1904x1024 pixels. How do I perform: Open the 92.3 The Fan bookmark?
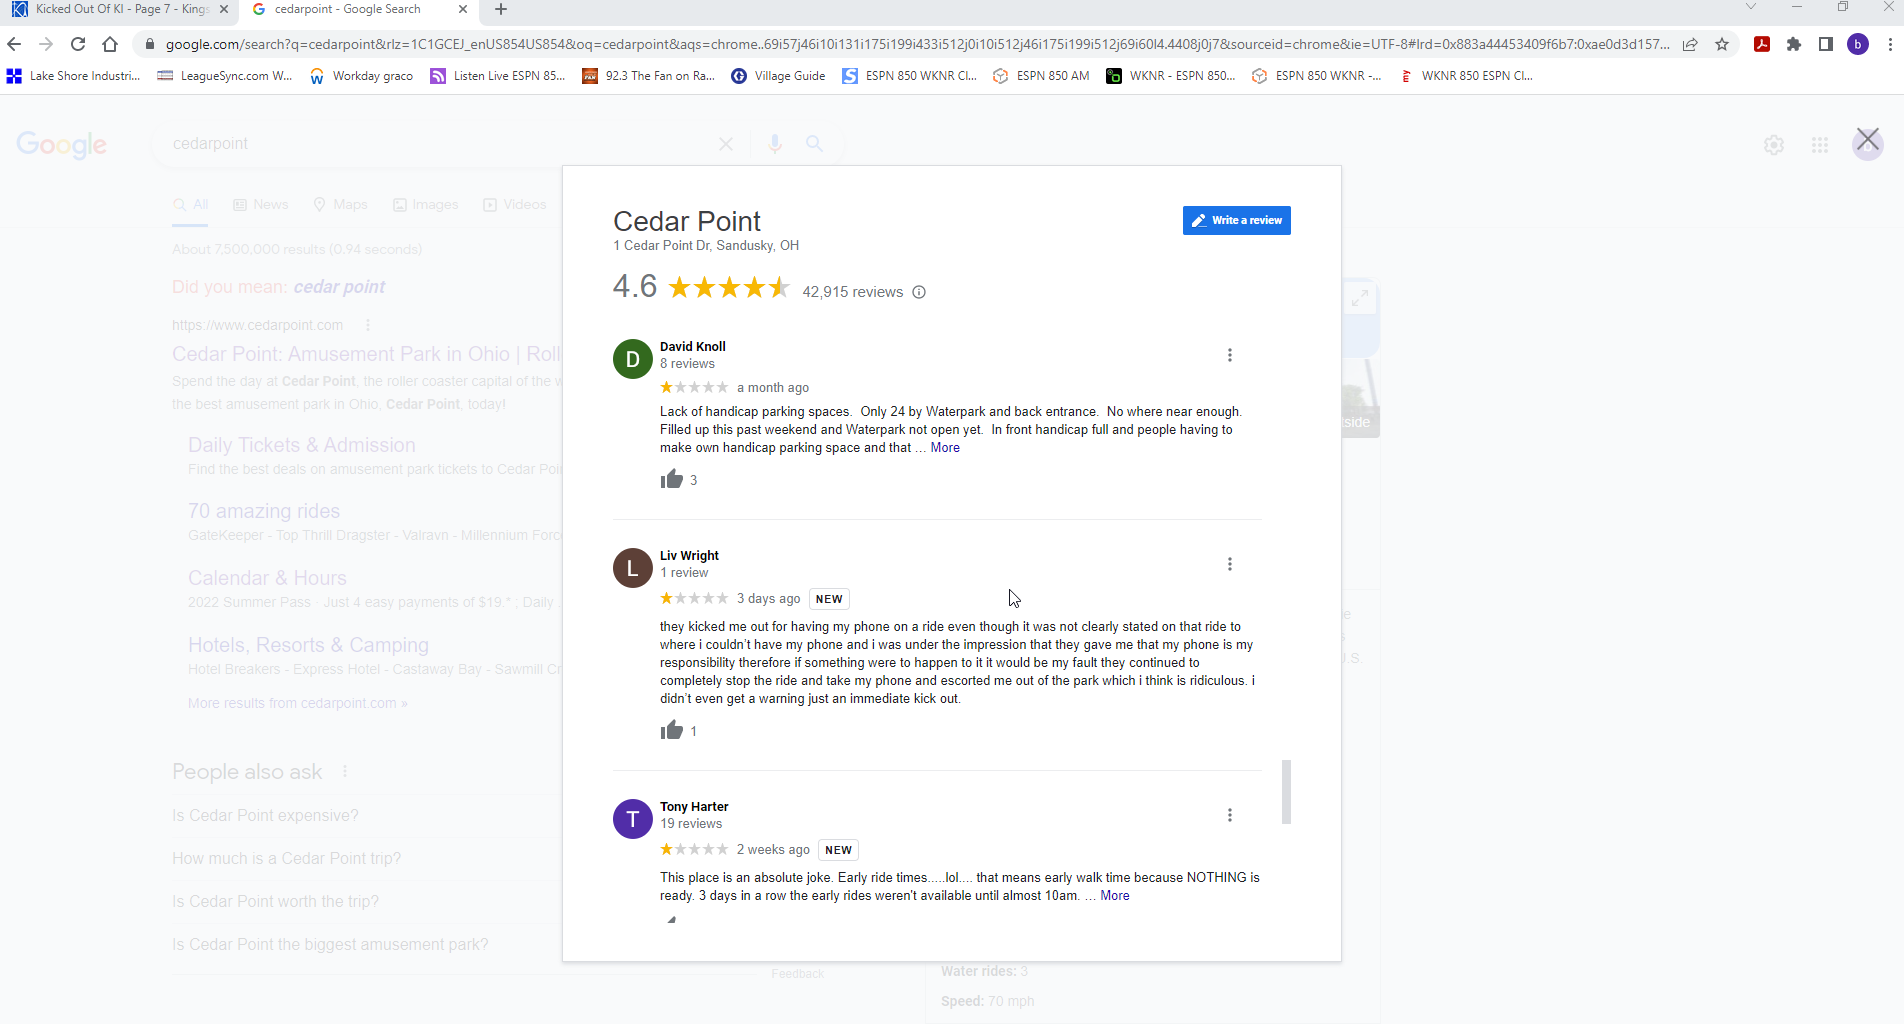649,76
